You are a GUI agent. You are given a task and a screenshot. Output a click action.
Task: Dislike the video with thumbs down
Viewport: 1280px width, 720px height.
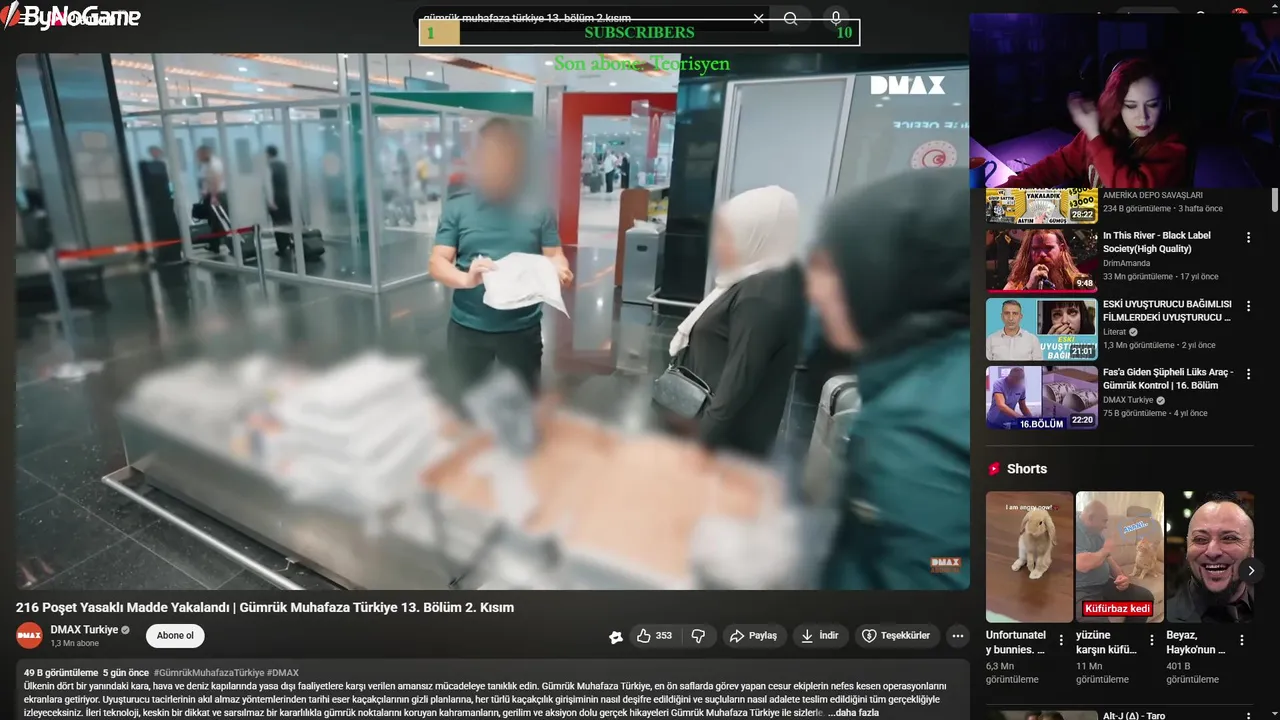click(x=699, y=636)
